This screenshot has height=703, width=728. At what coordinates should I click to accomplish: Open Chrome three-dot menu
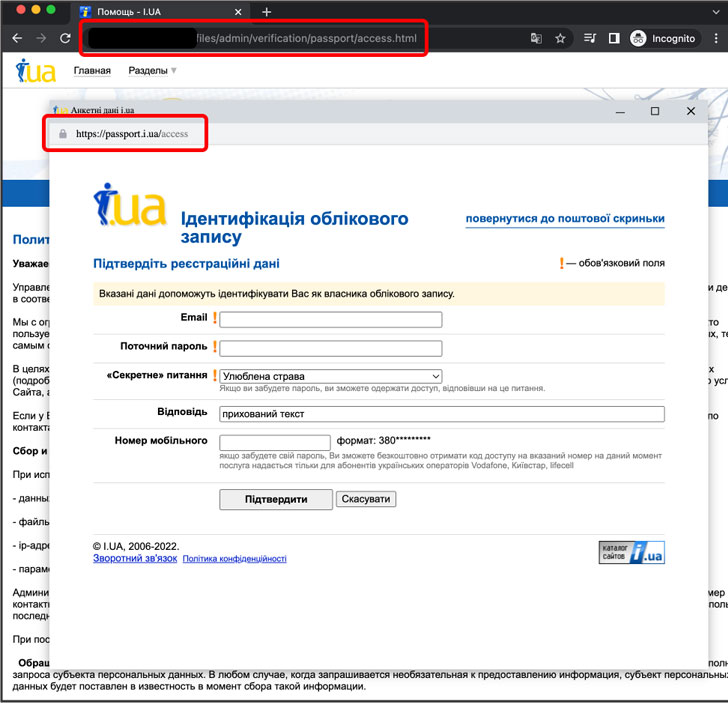pyautogui.click(x=716, y=39)
